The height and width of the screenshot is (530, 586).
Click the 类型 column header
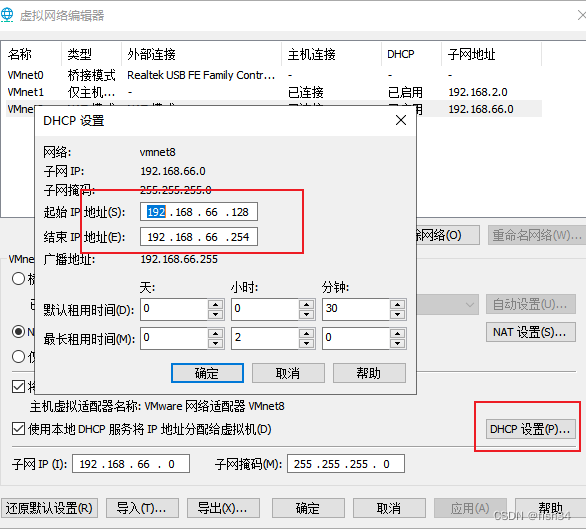pos(91,54)
